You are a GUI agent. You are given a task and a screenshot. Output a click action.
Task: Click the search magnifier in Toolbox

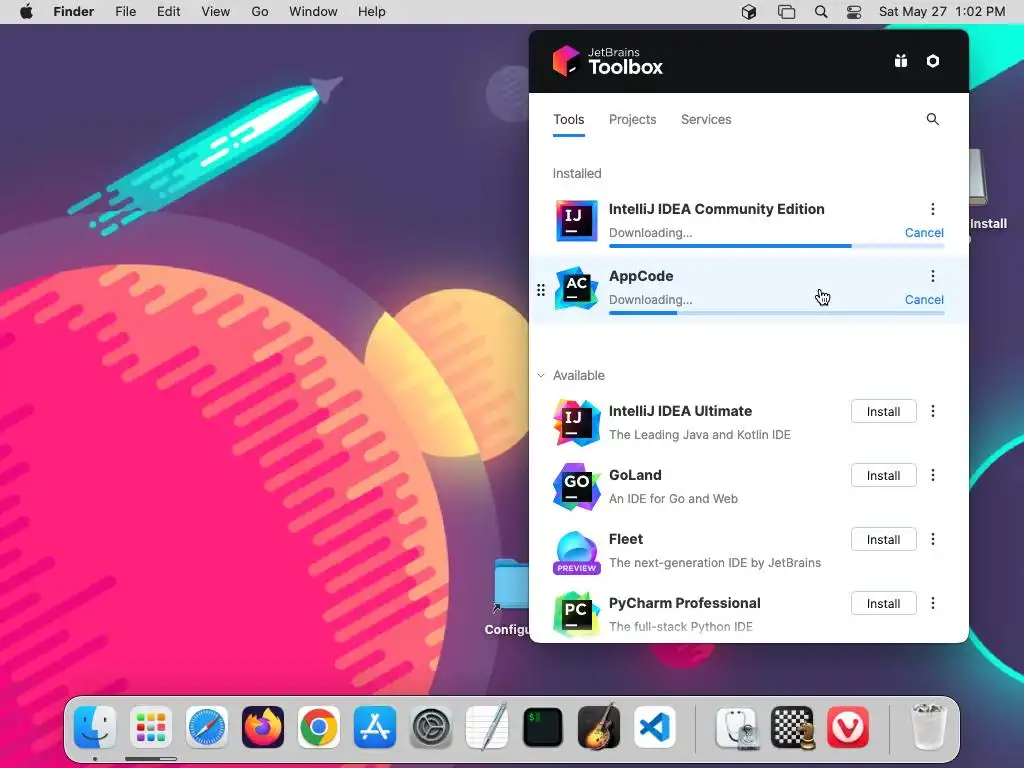pos(933,119)
